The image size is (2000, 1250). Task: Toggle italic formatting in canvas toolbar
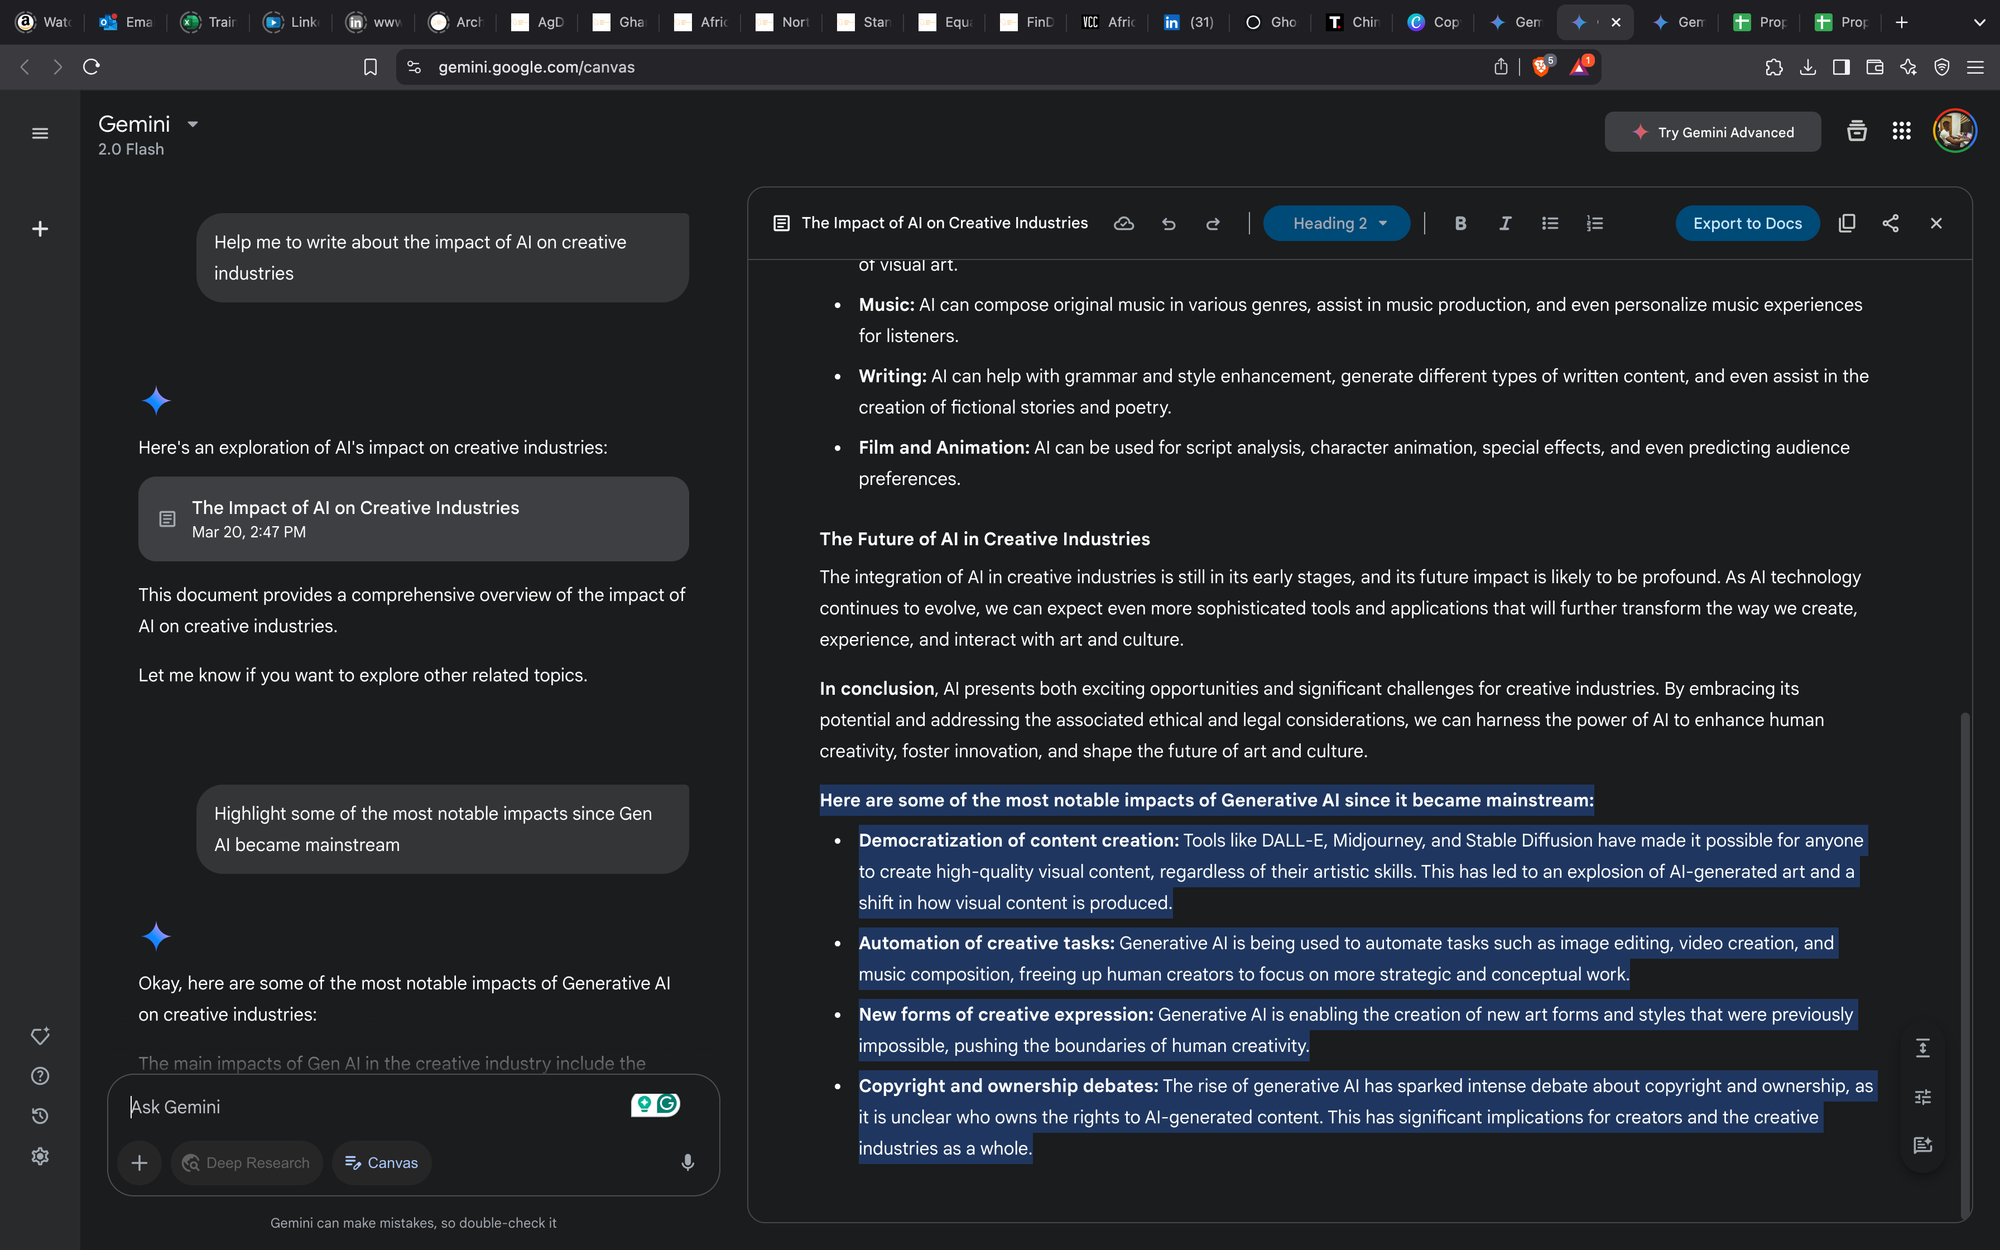point(1505,223)
